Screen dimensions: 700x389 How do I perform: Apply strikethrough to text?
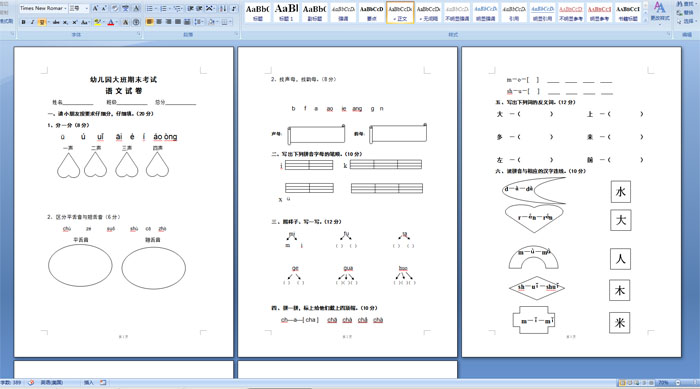coord(56,22)
